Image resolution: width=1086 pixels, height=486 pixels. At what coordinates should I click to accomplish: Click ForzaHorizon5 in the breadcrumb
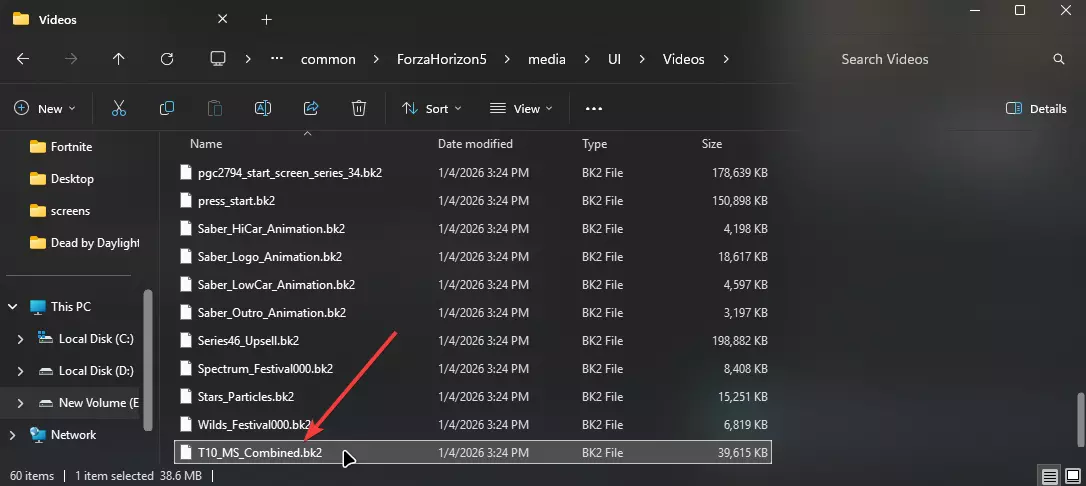[442, 60]
